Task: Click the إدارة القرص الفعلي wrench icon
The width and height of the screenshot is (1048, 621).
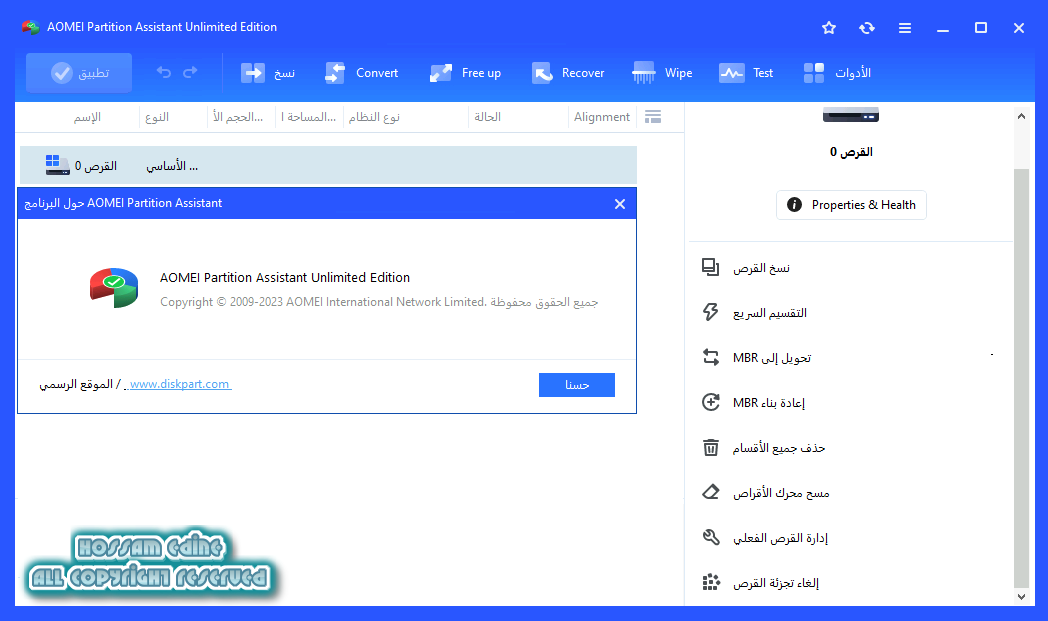Action: click(710, 537)
